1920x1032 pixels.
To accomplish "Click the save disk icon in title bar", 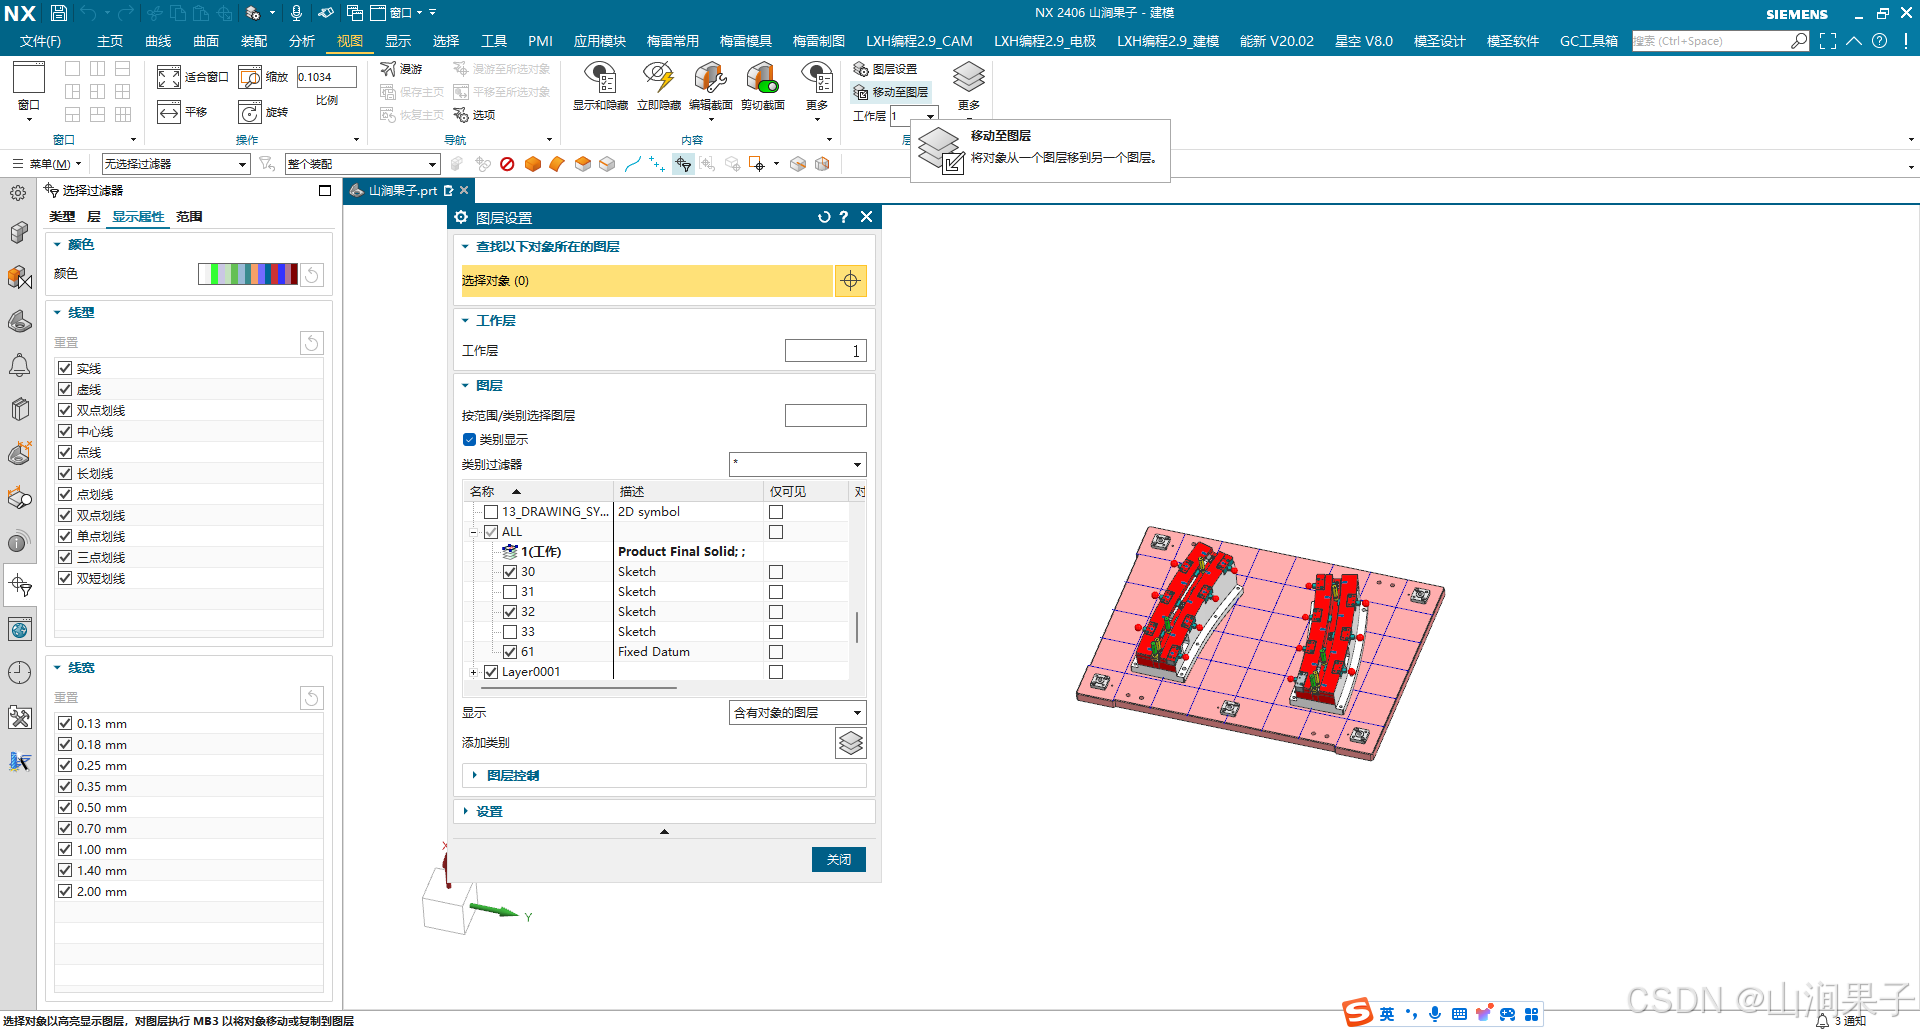I will (59, 13).
